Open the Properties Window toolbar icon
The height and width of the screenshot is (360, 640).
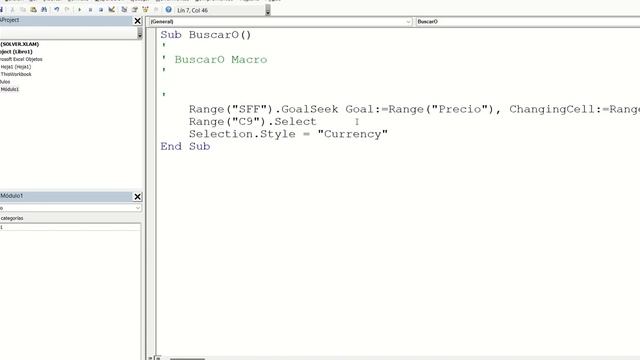[x=135, y=10]
